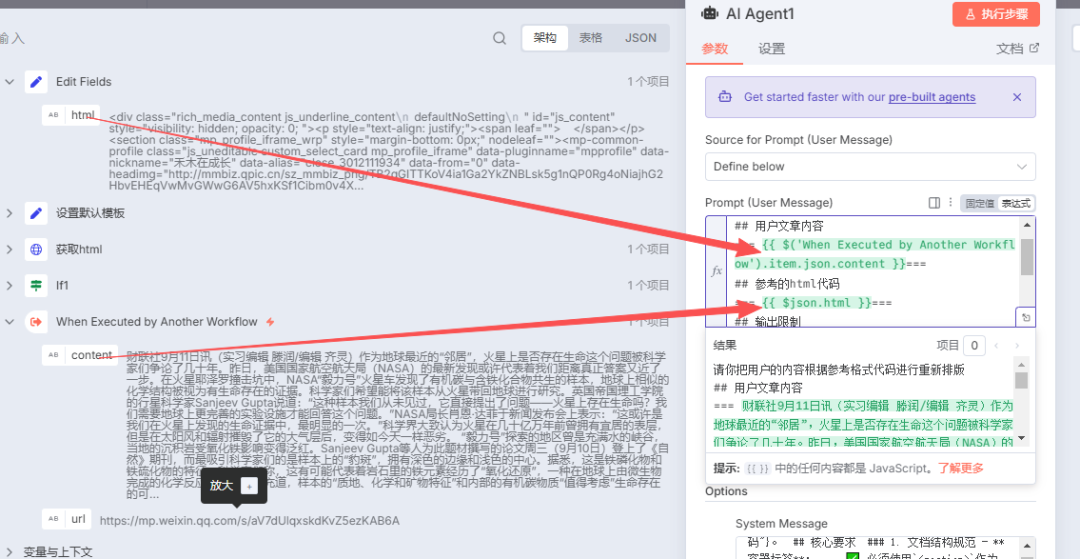Click the AB type badge beside html
Image resolution: width=1080 pixels, height=559 pixels.
pyautogui.click(x=54, y=115)
